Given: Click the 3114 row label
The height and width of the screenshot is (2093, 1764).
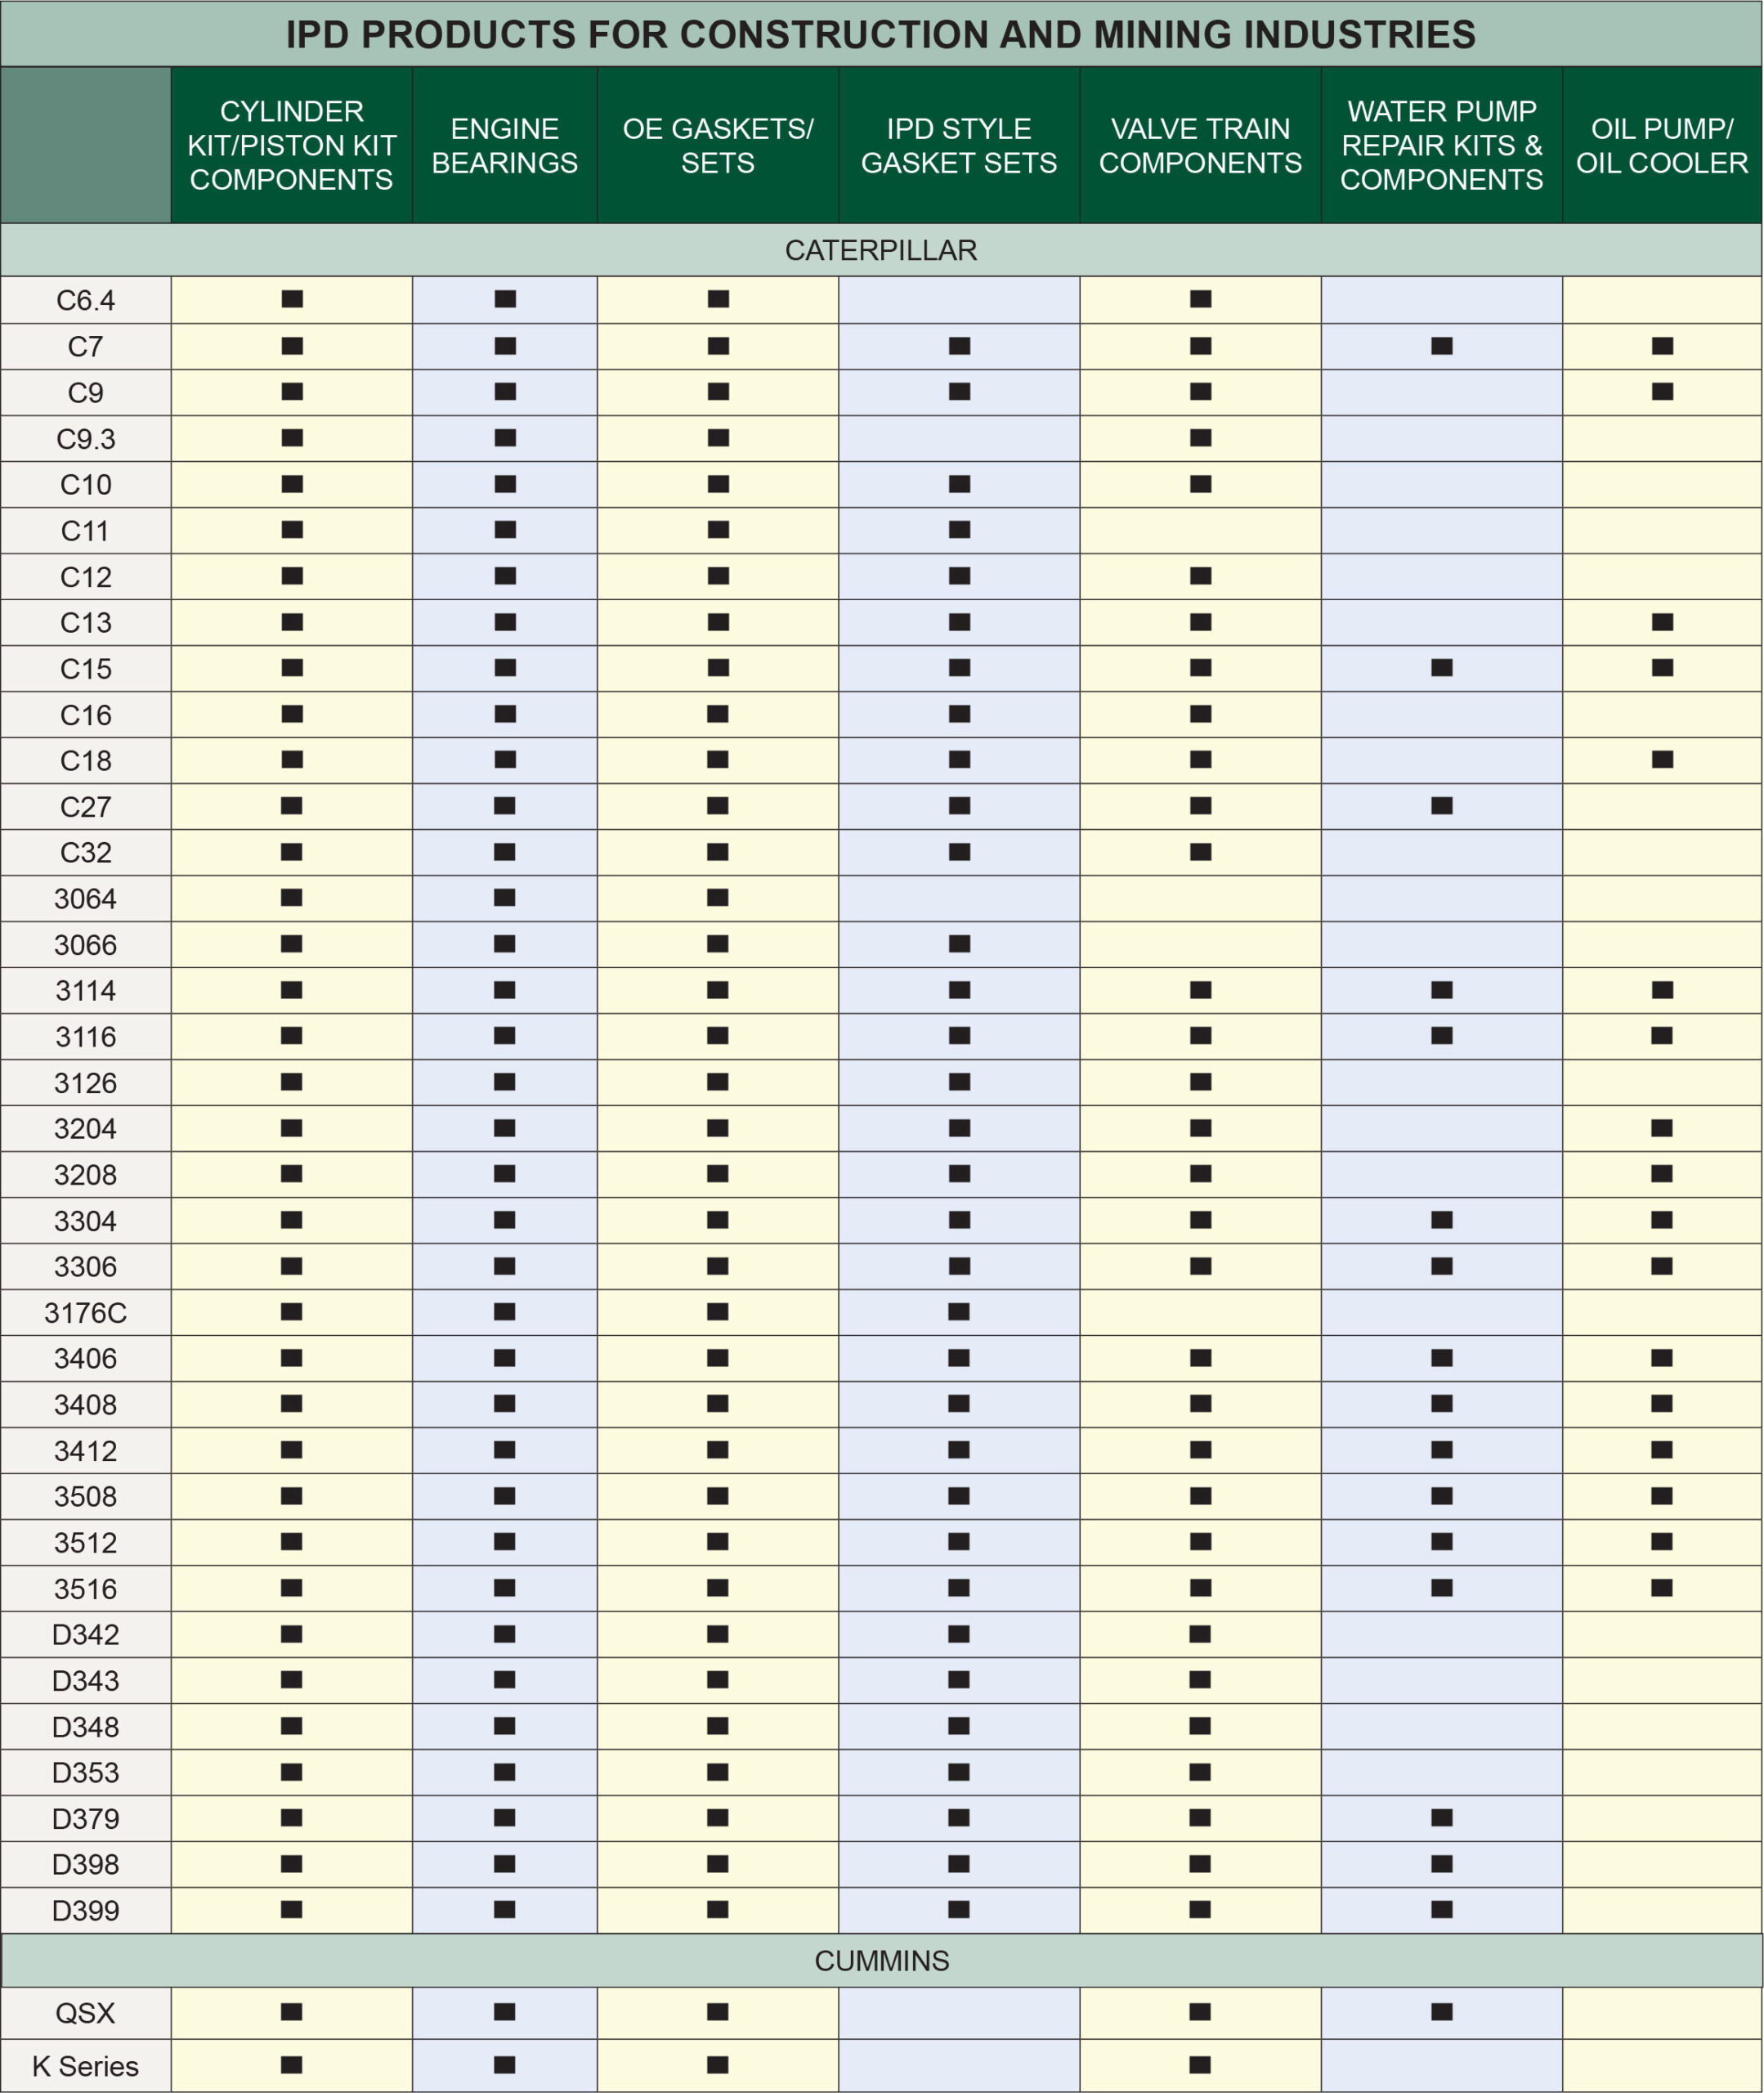Looking at the screenshot, I should [86, 990].
